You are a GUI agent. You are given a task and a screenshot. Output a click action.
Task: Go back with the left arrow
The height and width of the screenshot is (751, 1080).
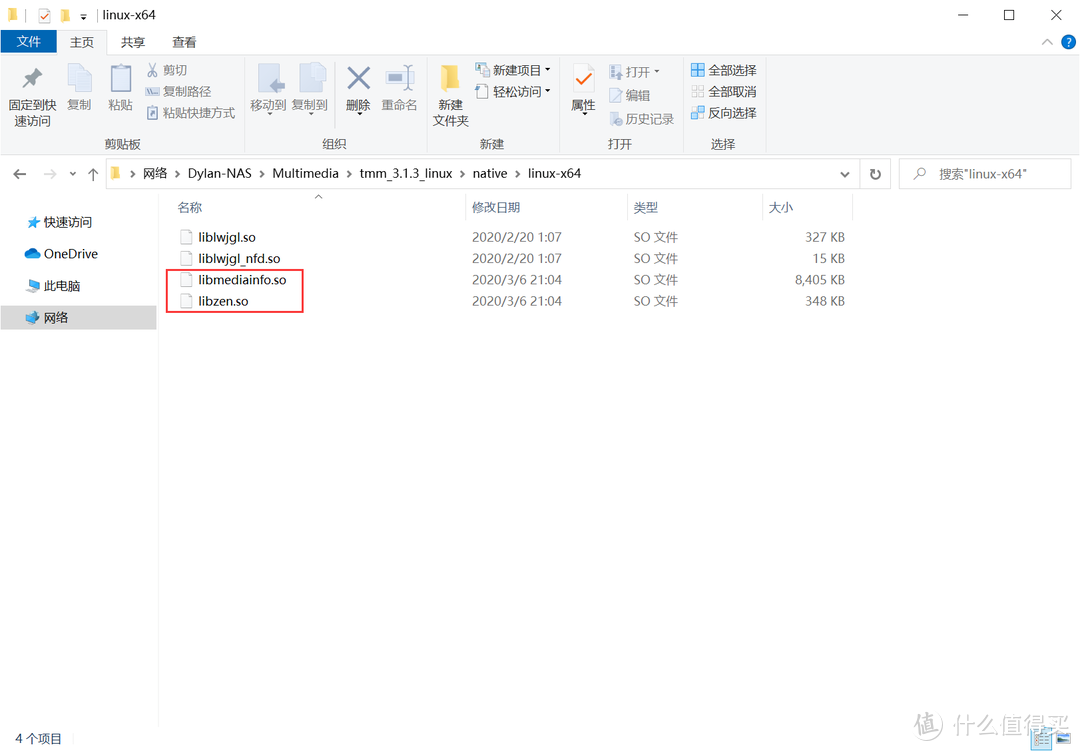click(20, 174)
